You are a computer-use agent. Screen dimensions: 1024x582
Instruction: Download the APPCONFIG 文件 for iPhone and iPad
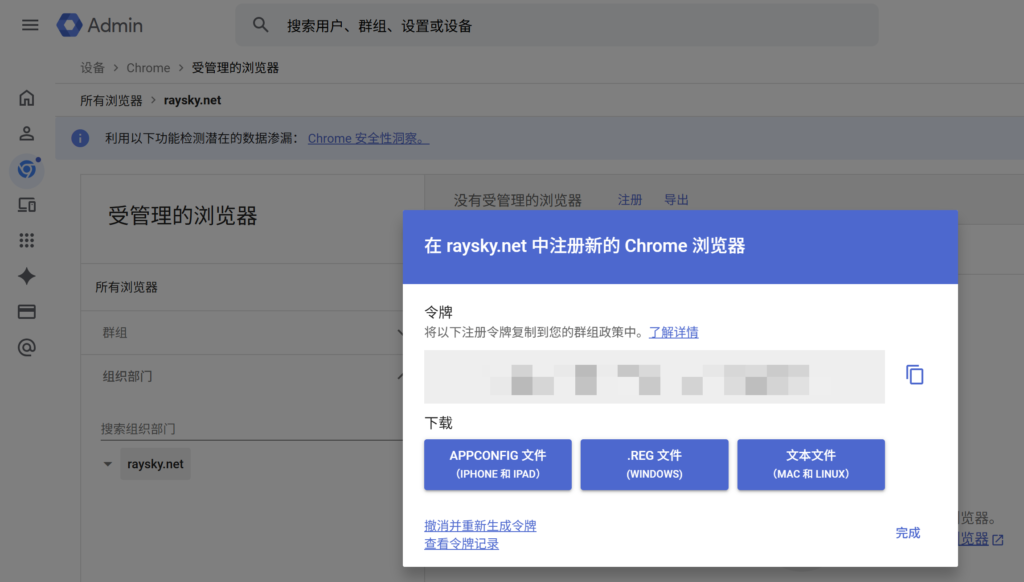pos(497,464)
